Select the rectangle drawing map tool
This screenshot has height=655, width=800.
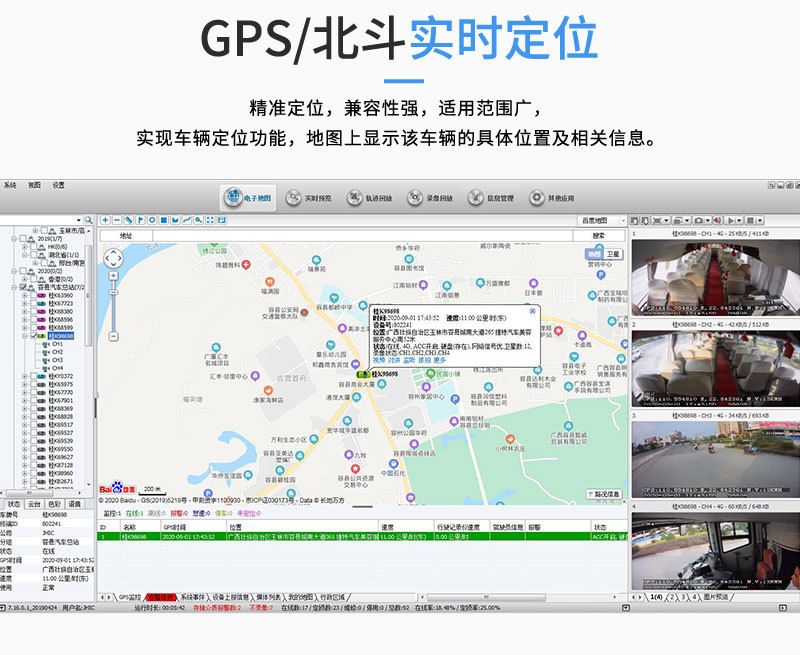164,220
